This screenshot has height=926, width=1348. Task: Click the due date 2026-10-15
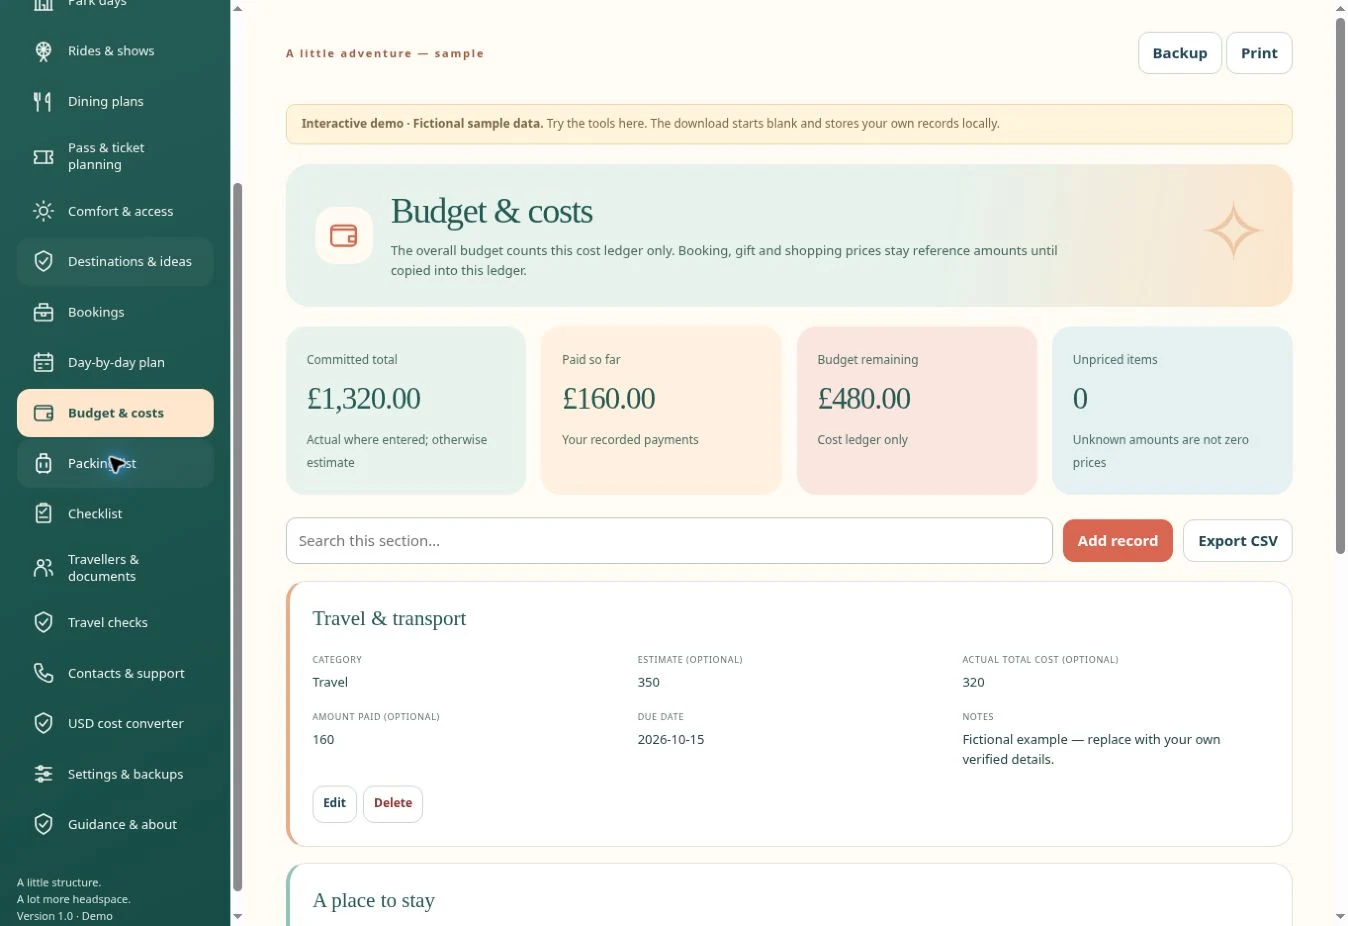[671, 740]
